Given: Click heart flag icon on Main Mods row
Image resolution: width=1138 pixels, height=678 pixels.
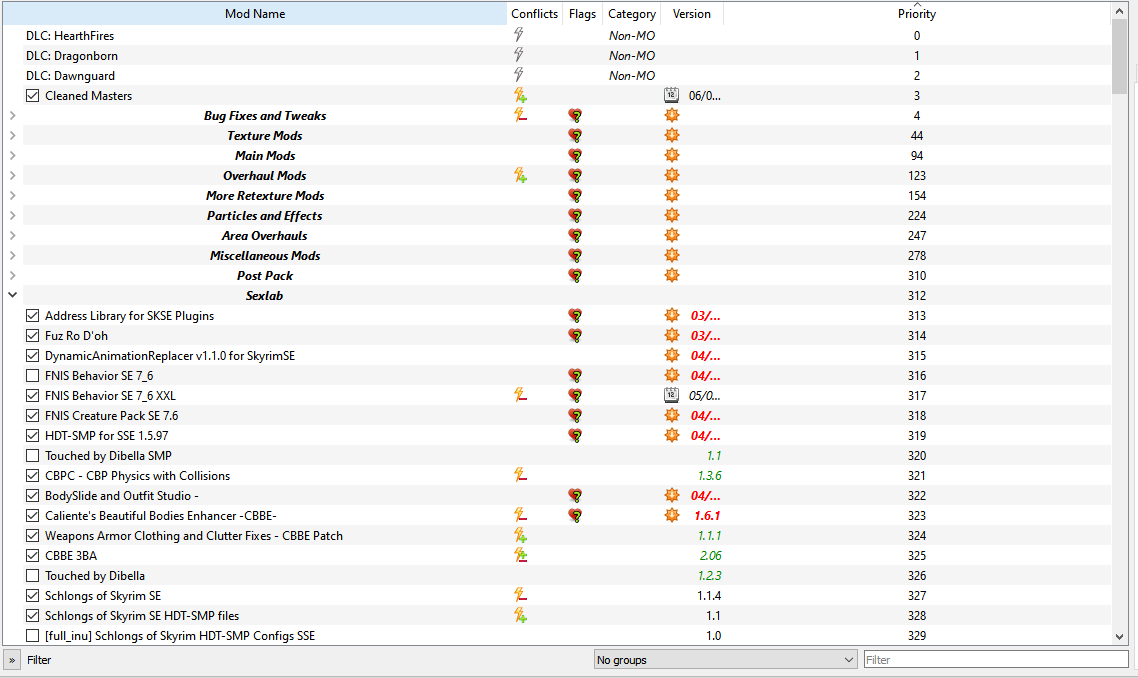Looking at the screenshot, I should (x=575, y=155).
